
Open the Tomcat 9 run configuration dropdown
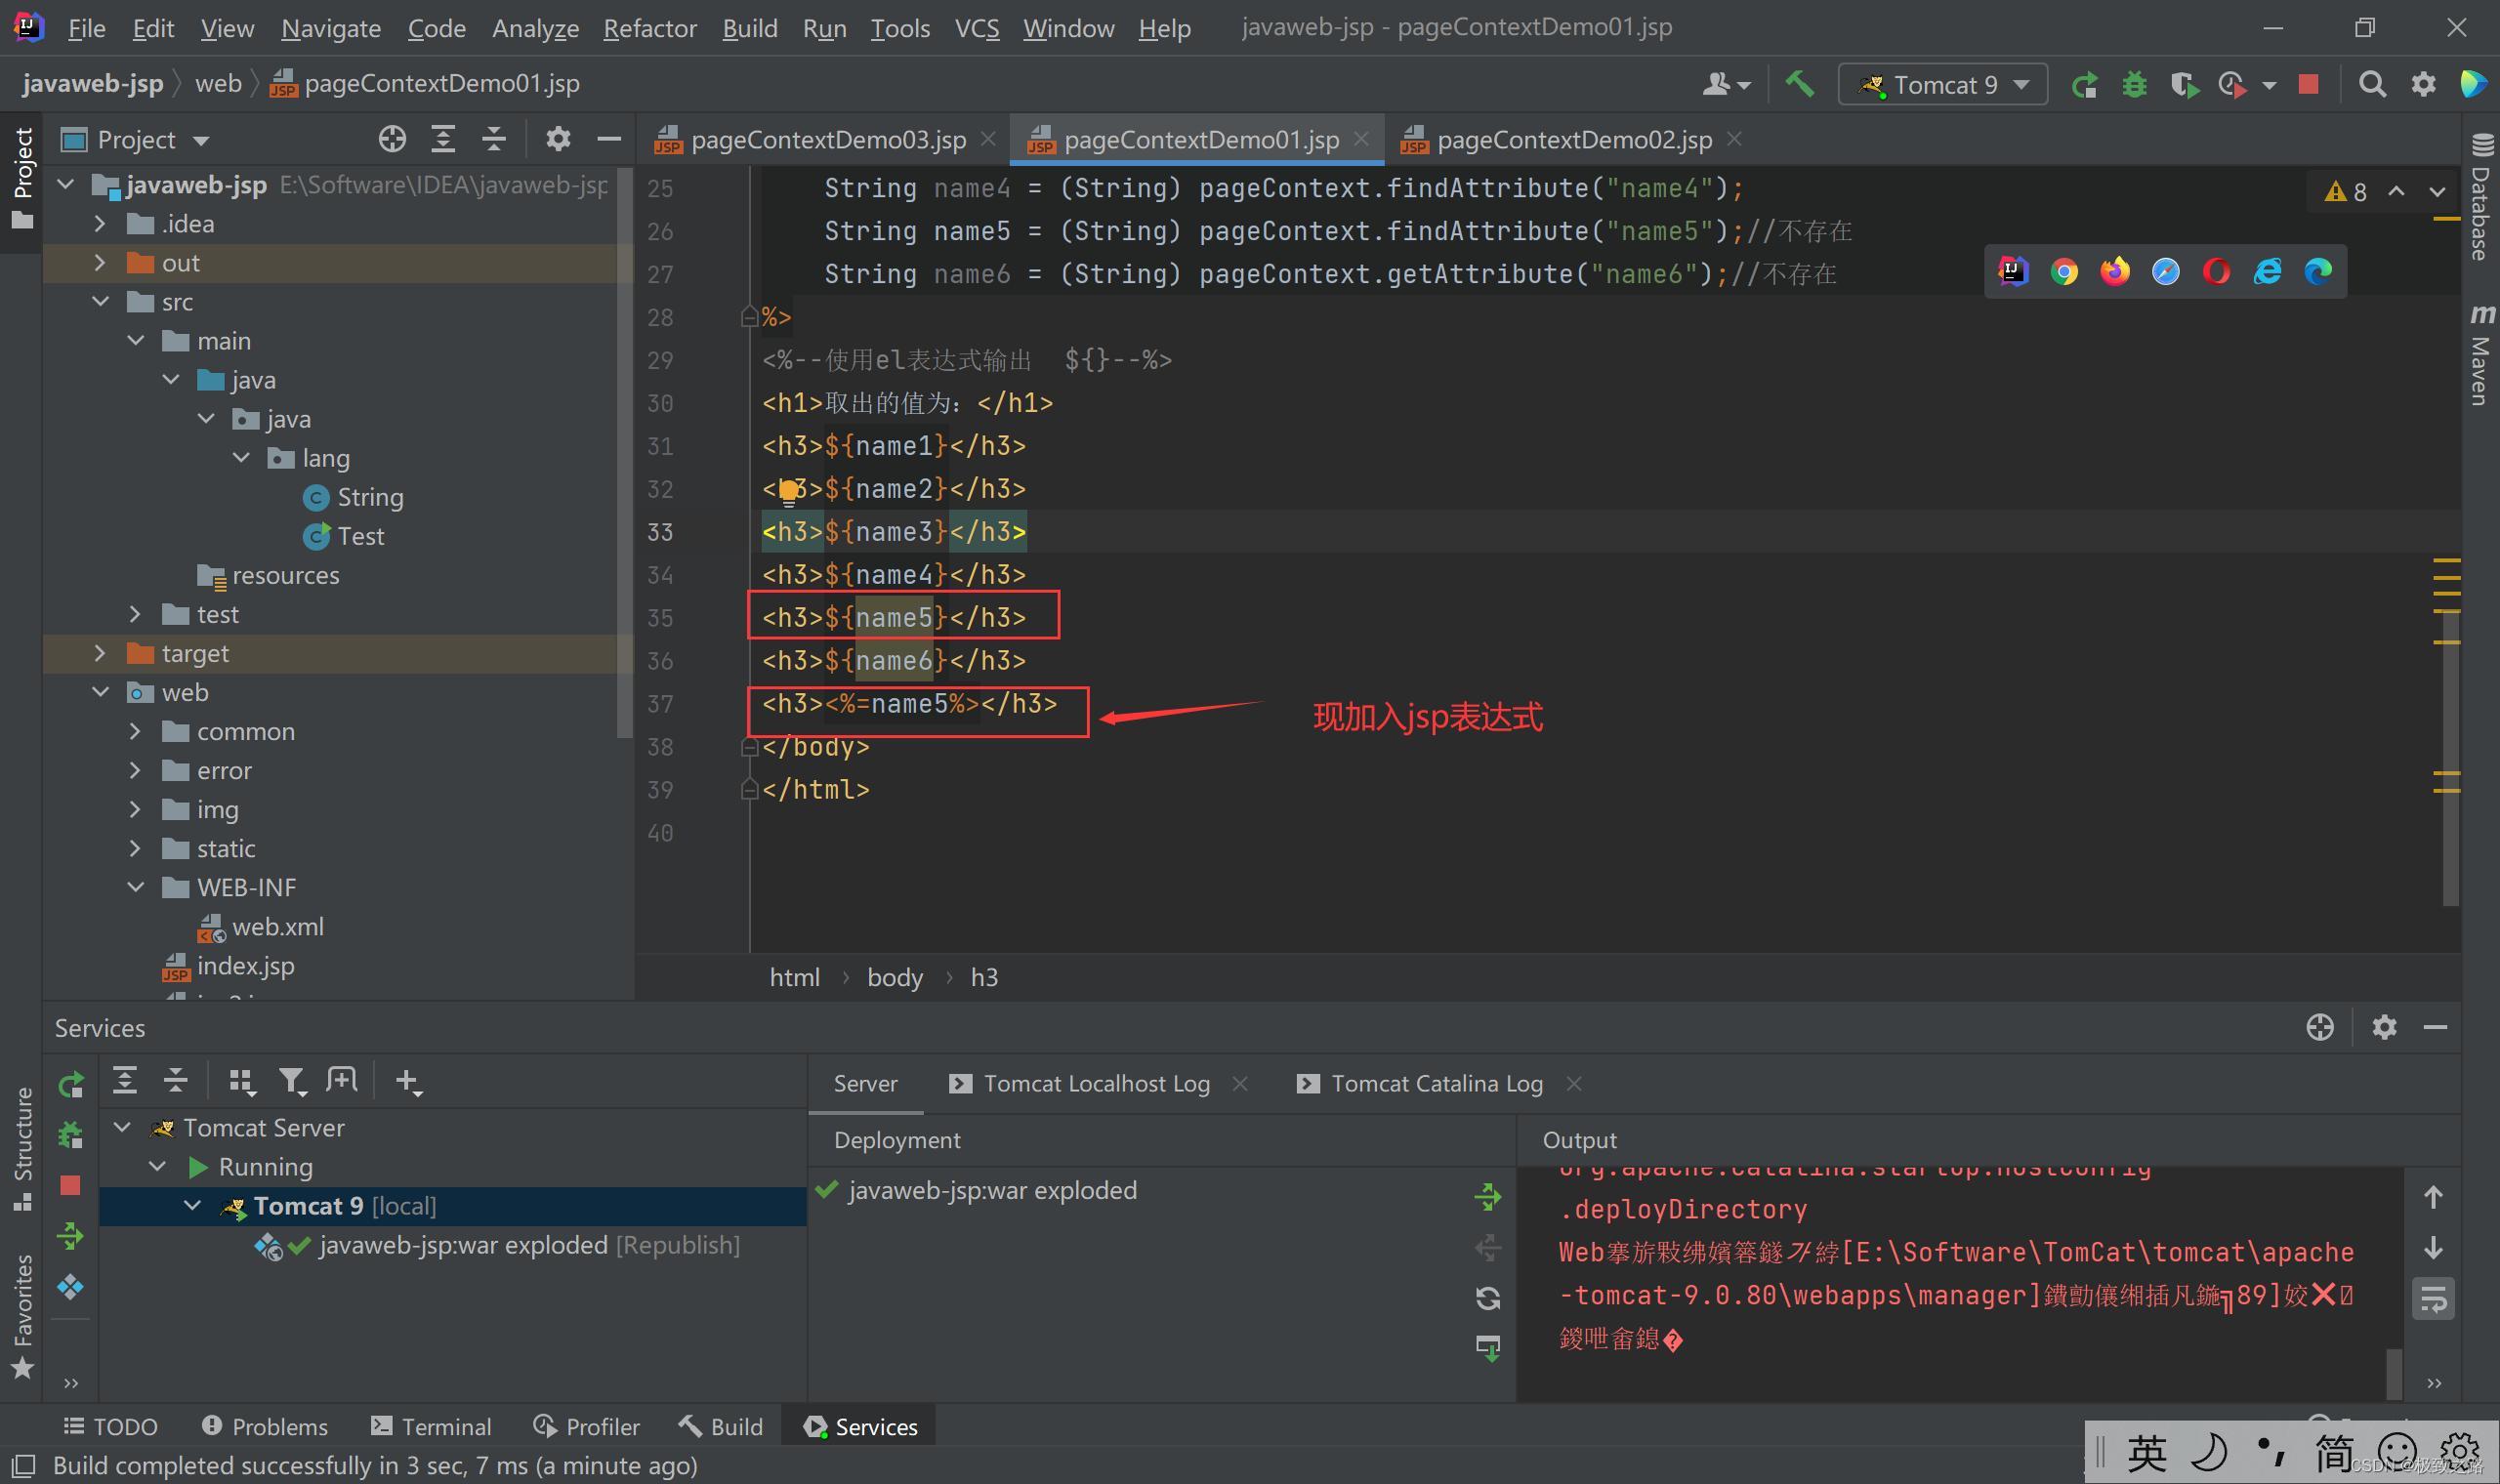click(x=1942, y=85)
